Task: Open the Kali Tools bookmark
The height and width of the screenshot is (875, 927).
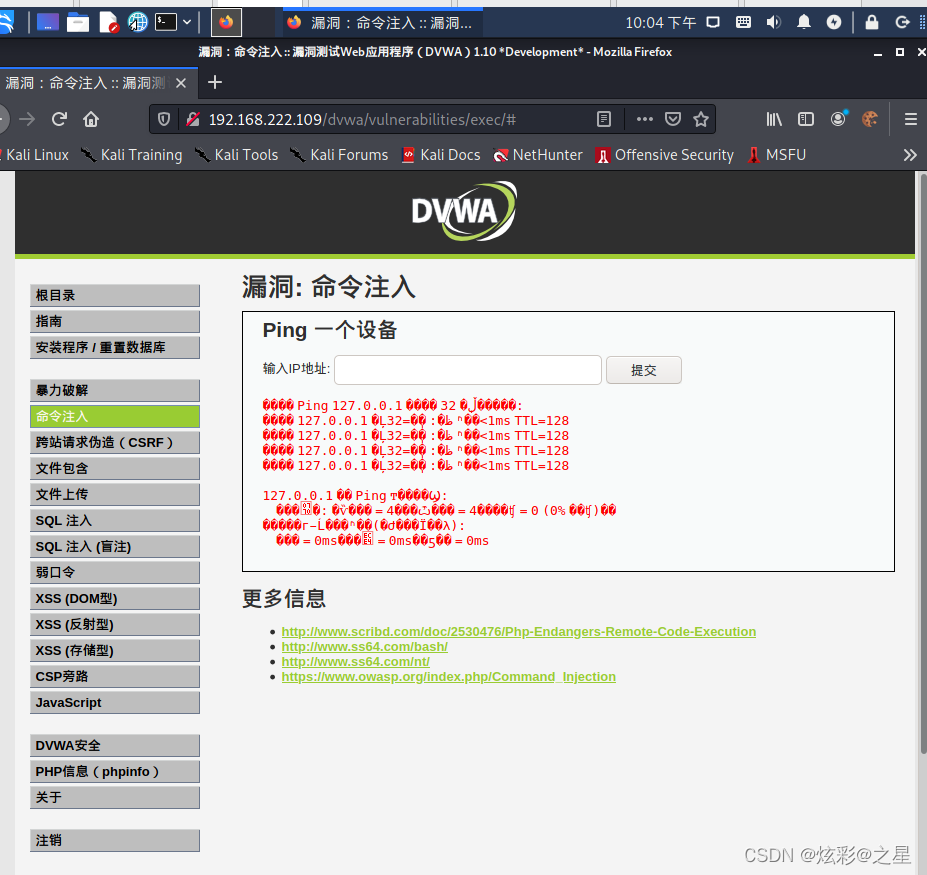Action: [x=244, y=155]
